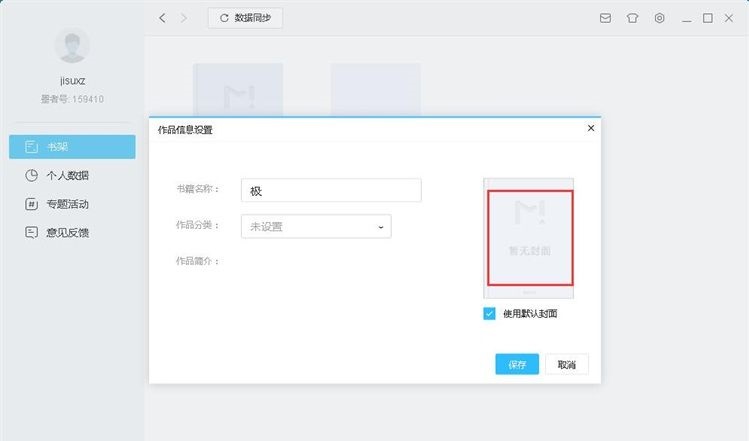Viewport: 749px width, 441px height.
Task: Click the first book cover behind dialog
Action: [238, 89]
